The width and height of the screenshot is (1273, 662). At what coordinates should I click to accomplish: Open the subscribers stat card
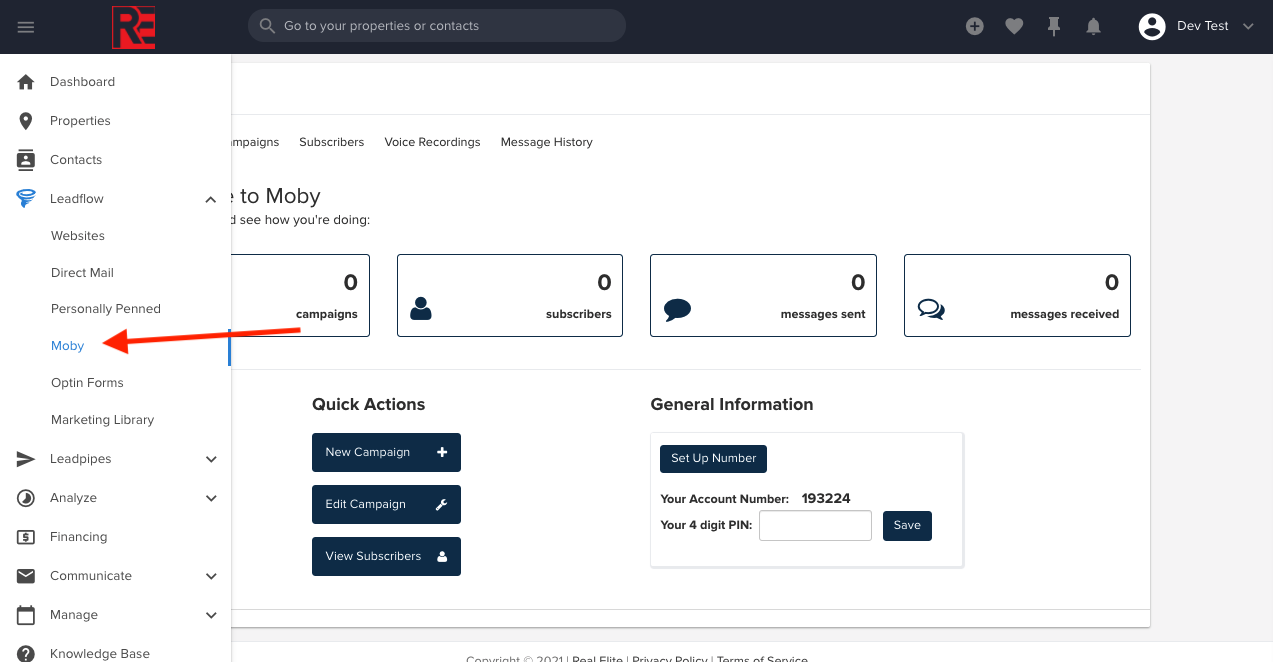click(x=510, y=295)
